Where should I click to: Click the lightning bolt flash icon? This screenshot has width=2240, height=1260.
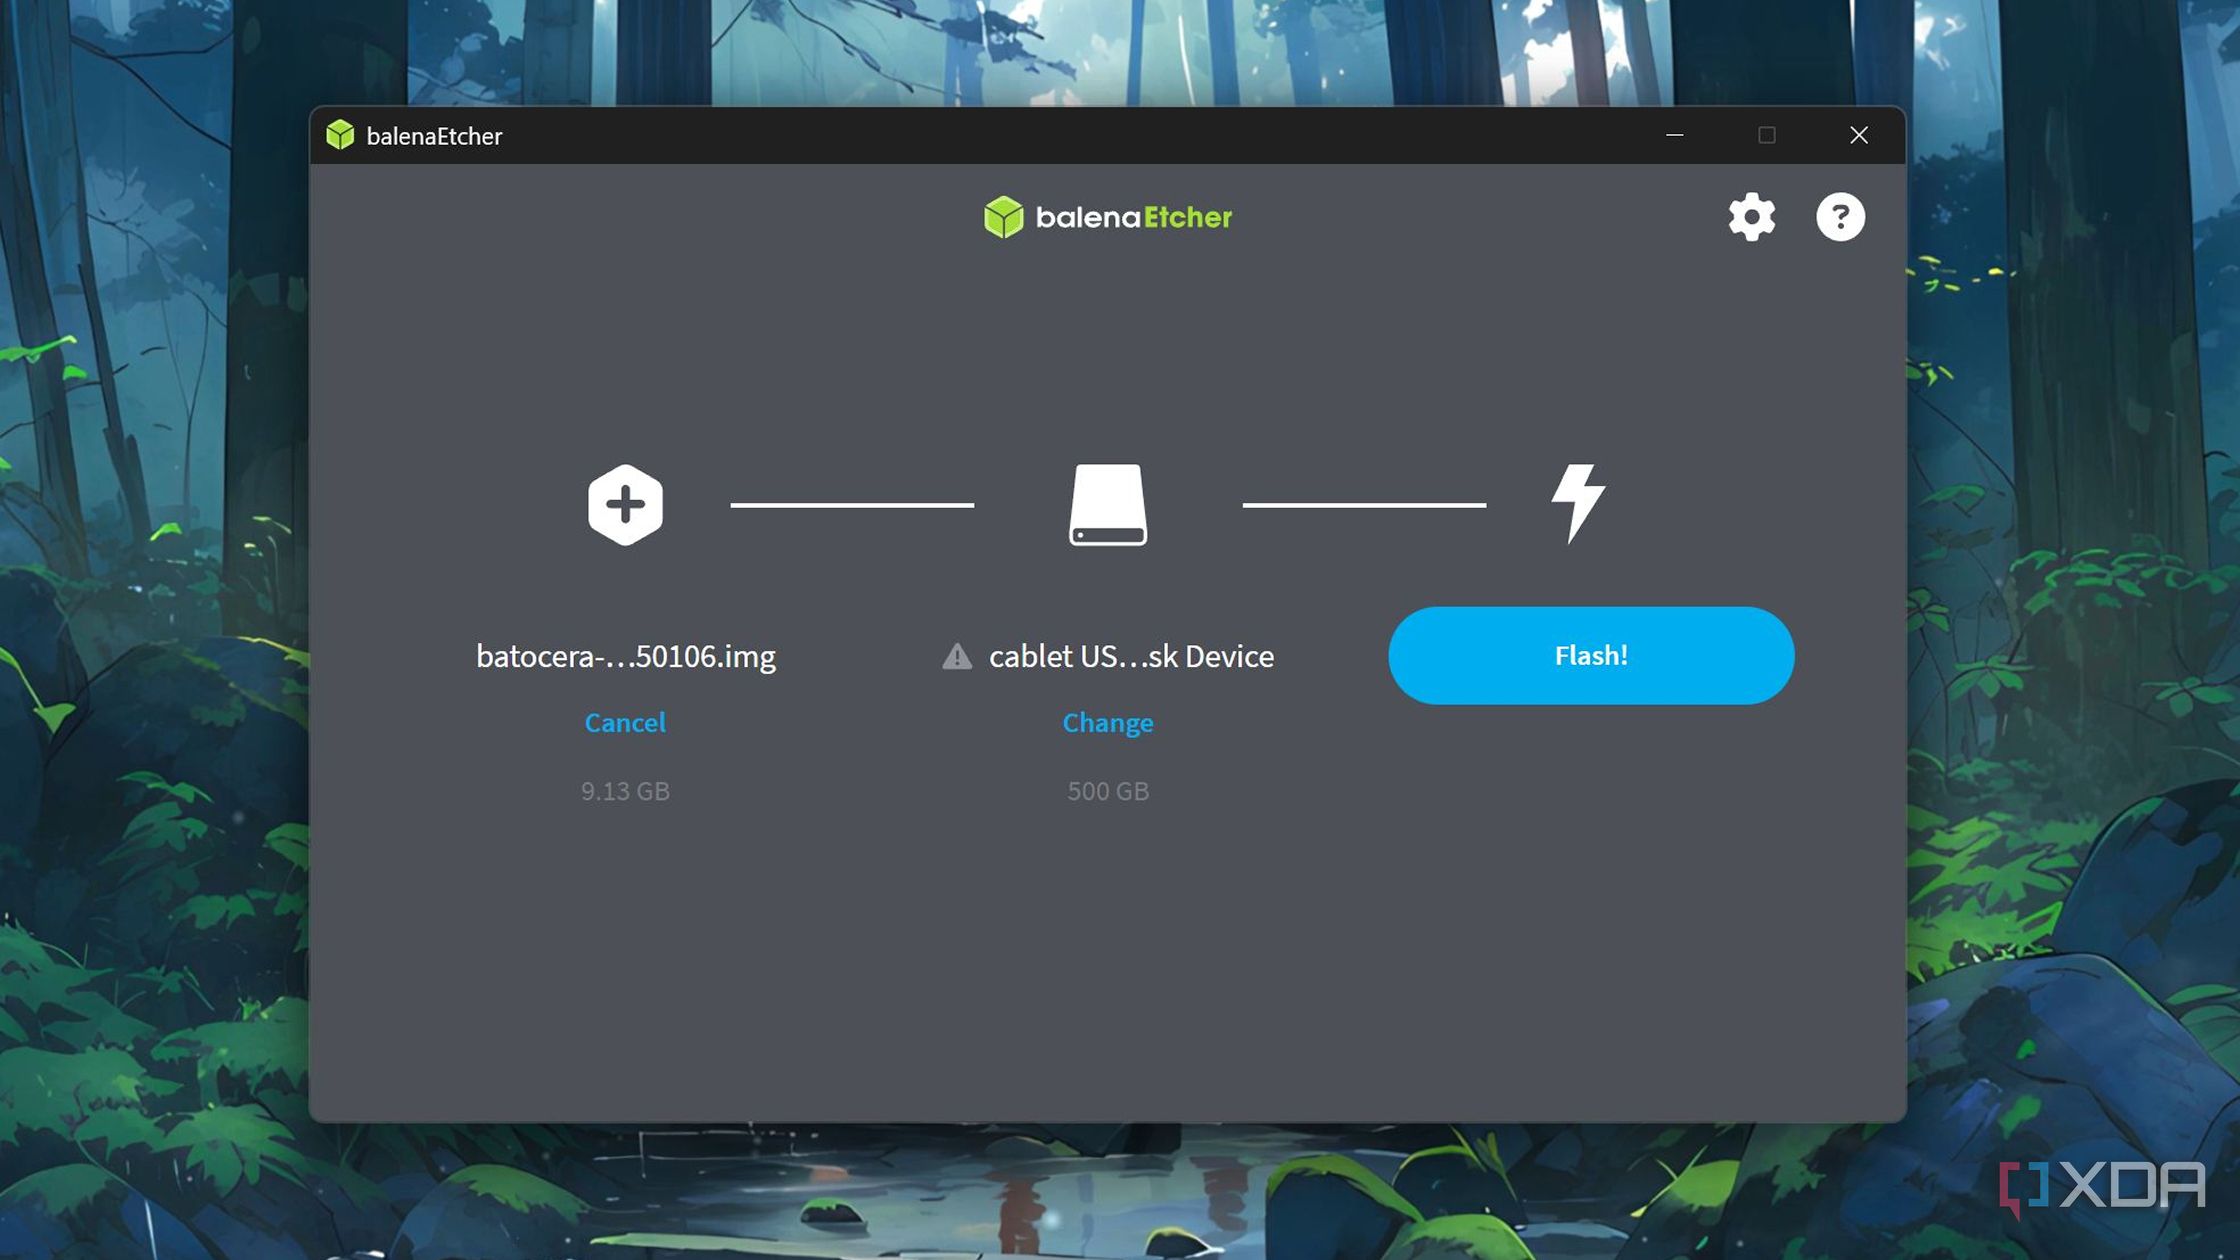[x=1578, y=503]
